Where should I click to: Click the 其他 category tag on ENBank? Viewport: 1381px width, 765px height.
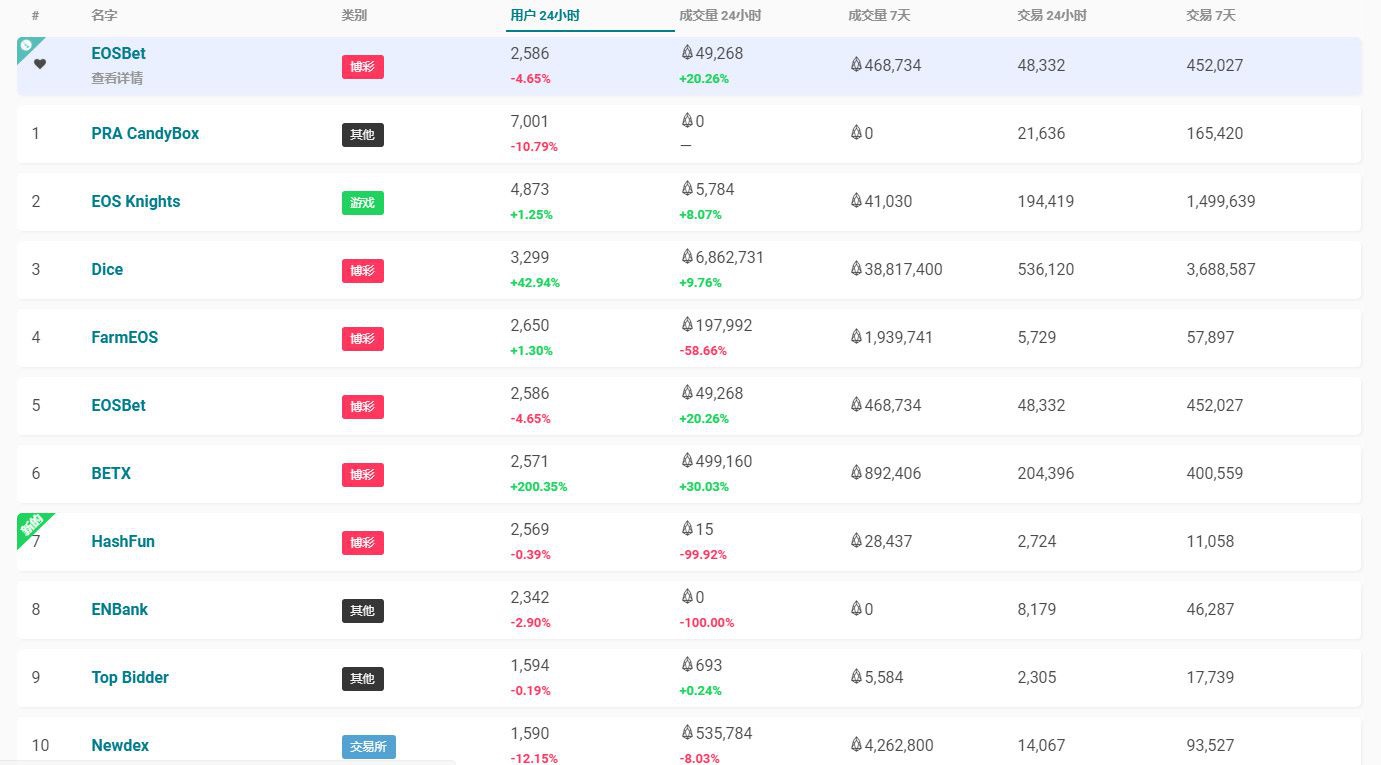[362, 611]
